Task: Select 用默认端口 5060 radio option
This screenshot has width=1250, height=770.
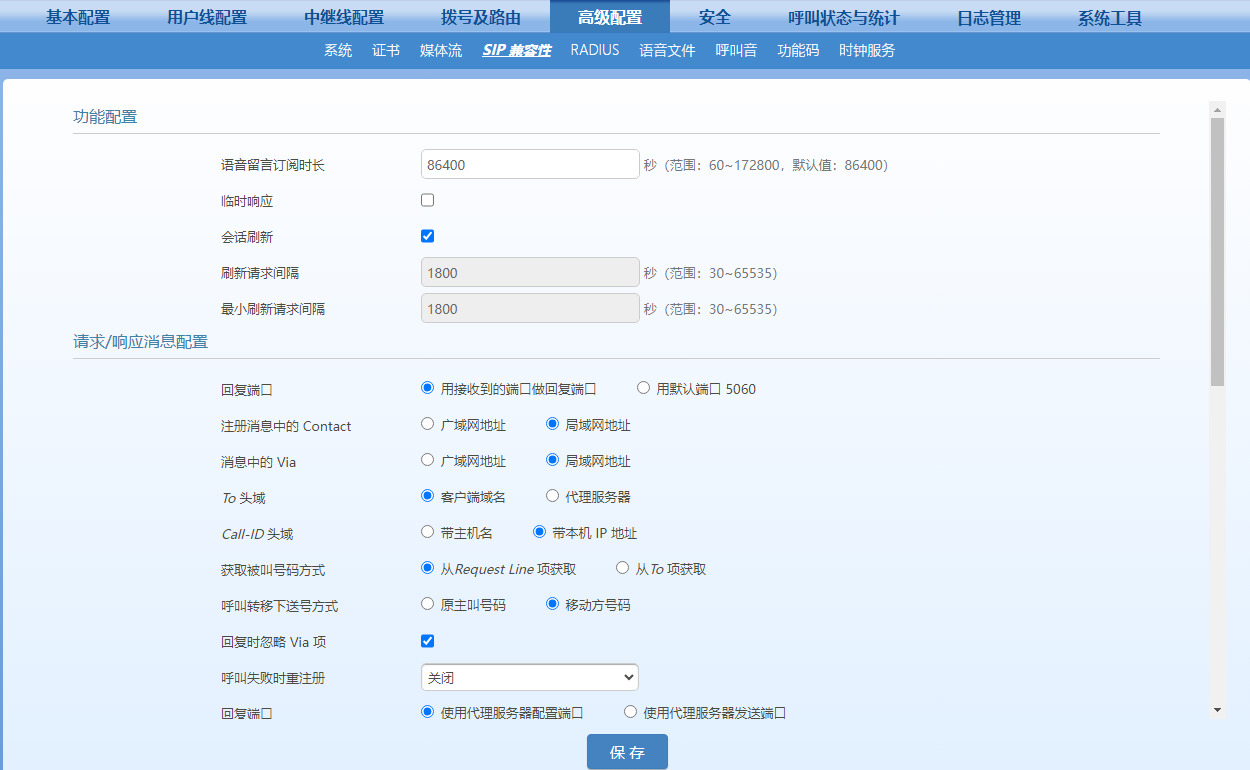Action: coord(643,388)
